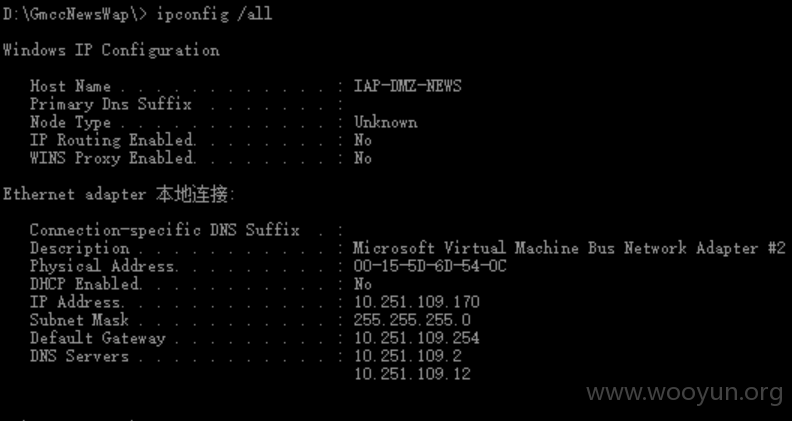This screenshot has width=792, height=421.
Task: Click the Primary Dns Suffix label
Action: pos(111,104)
